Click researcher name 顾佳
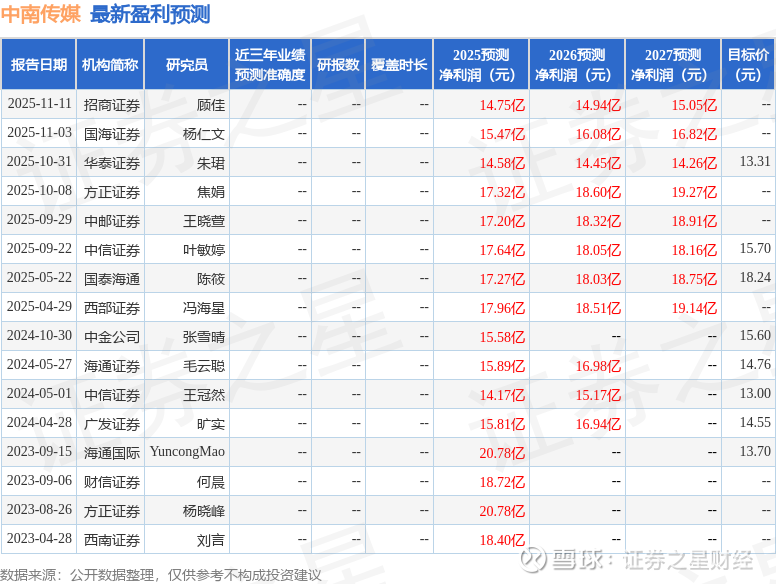 (x=211, y=105)
